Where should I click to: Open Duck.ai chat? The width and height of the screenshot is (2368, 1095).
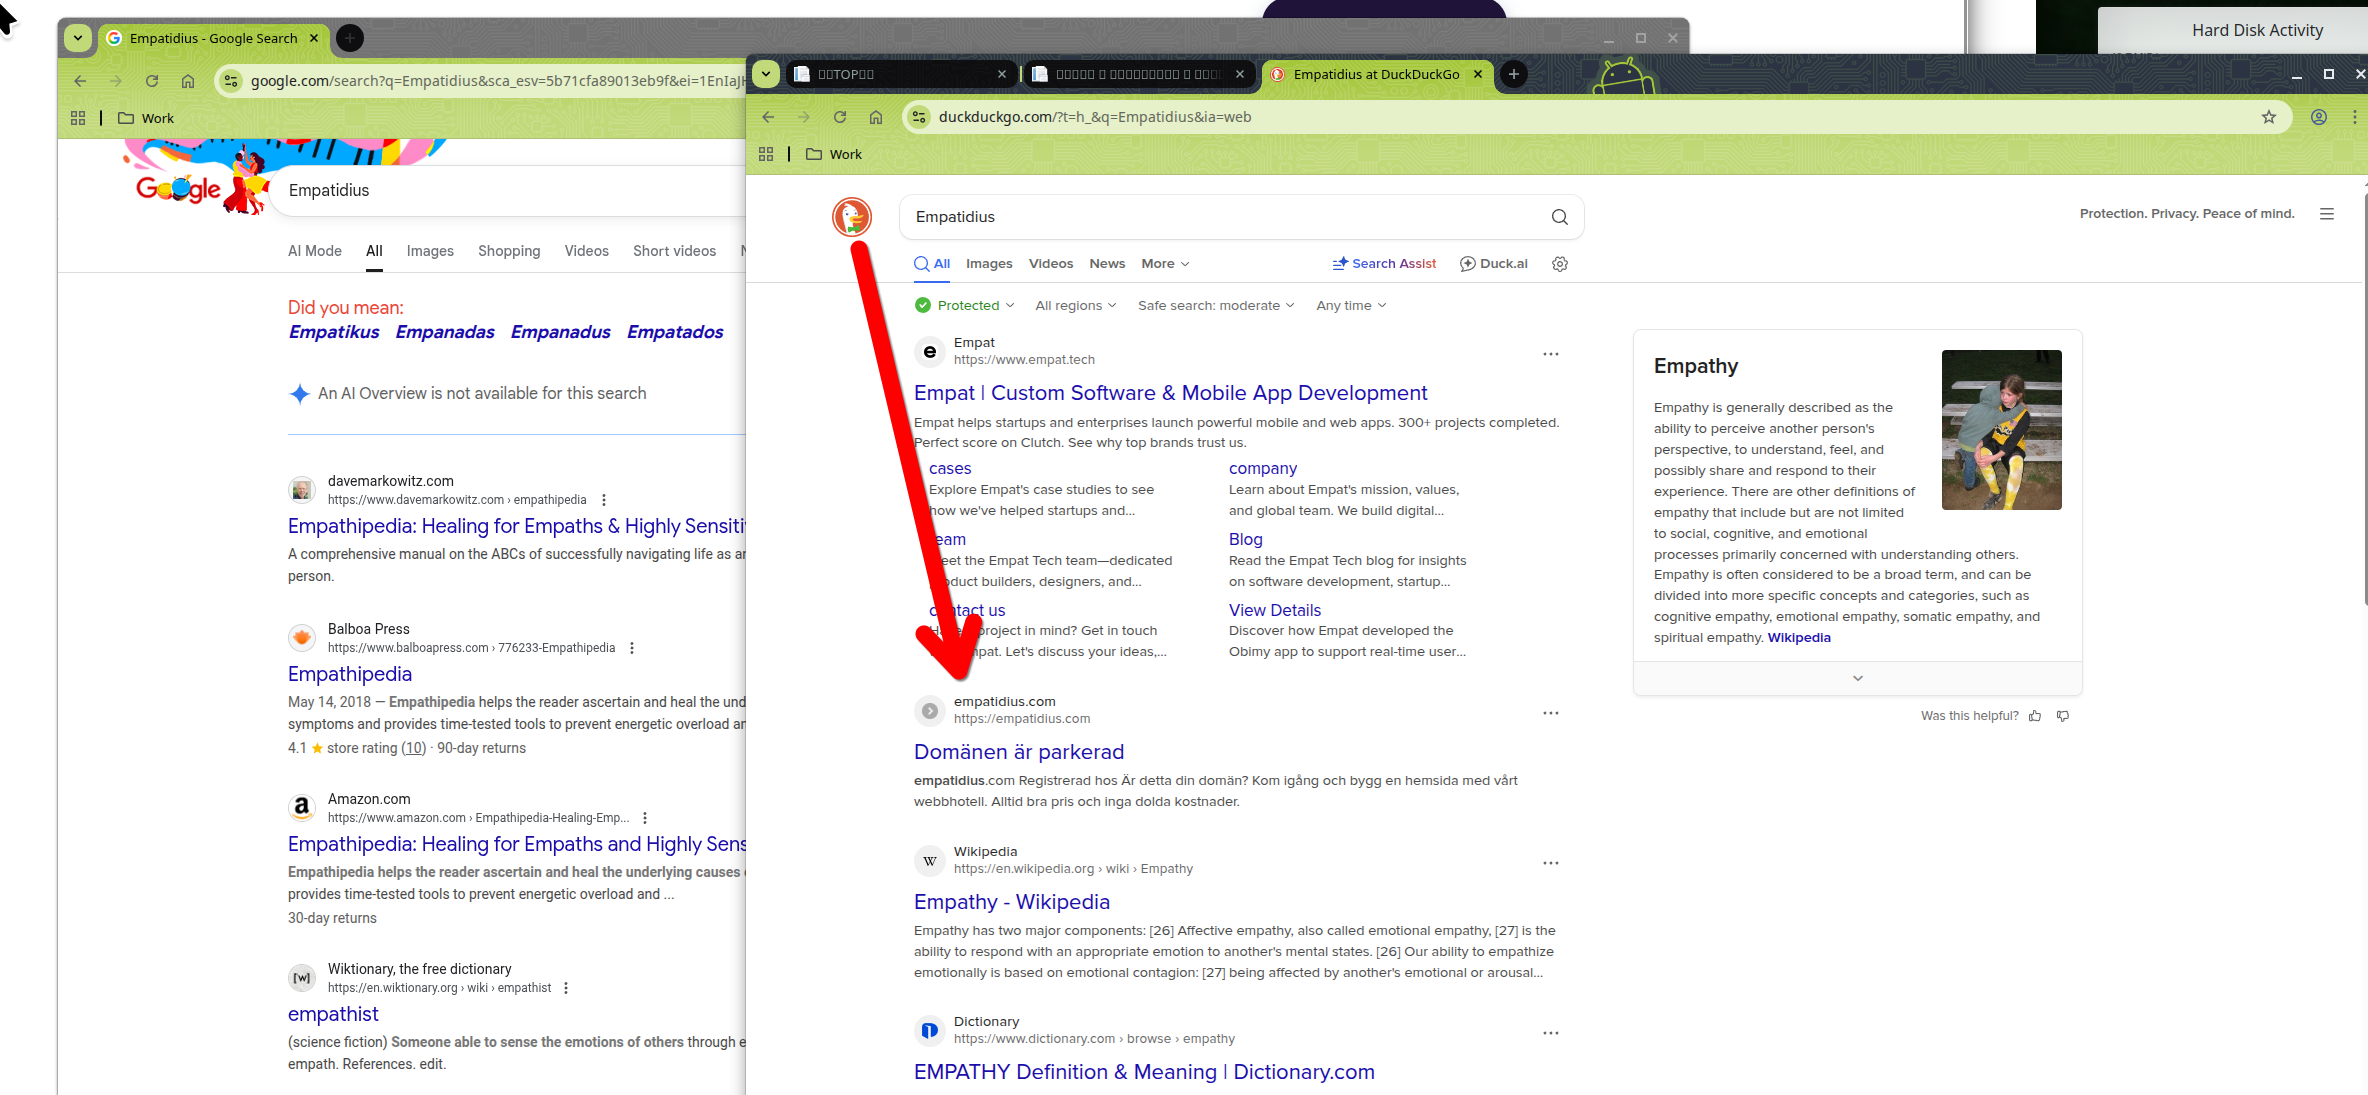point(1494,264)
